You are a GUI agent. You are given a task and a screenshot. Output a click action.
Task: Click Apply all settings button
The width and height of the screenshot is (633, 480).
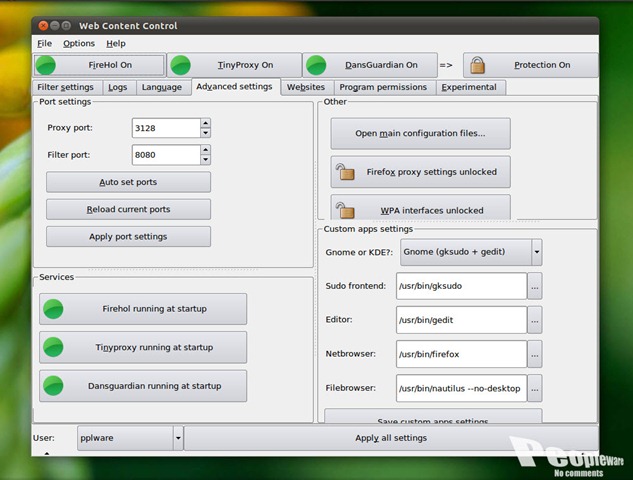(390, 438)
